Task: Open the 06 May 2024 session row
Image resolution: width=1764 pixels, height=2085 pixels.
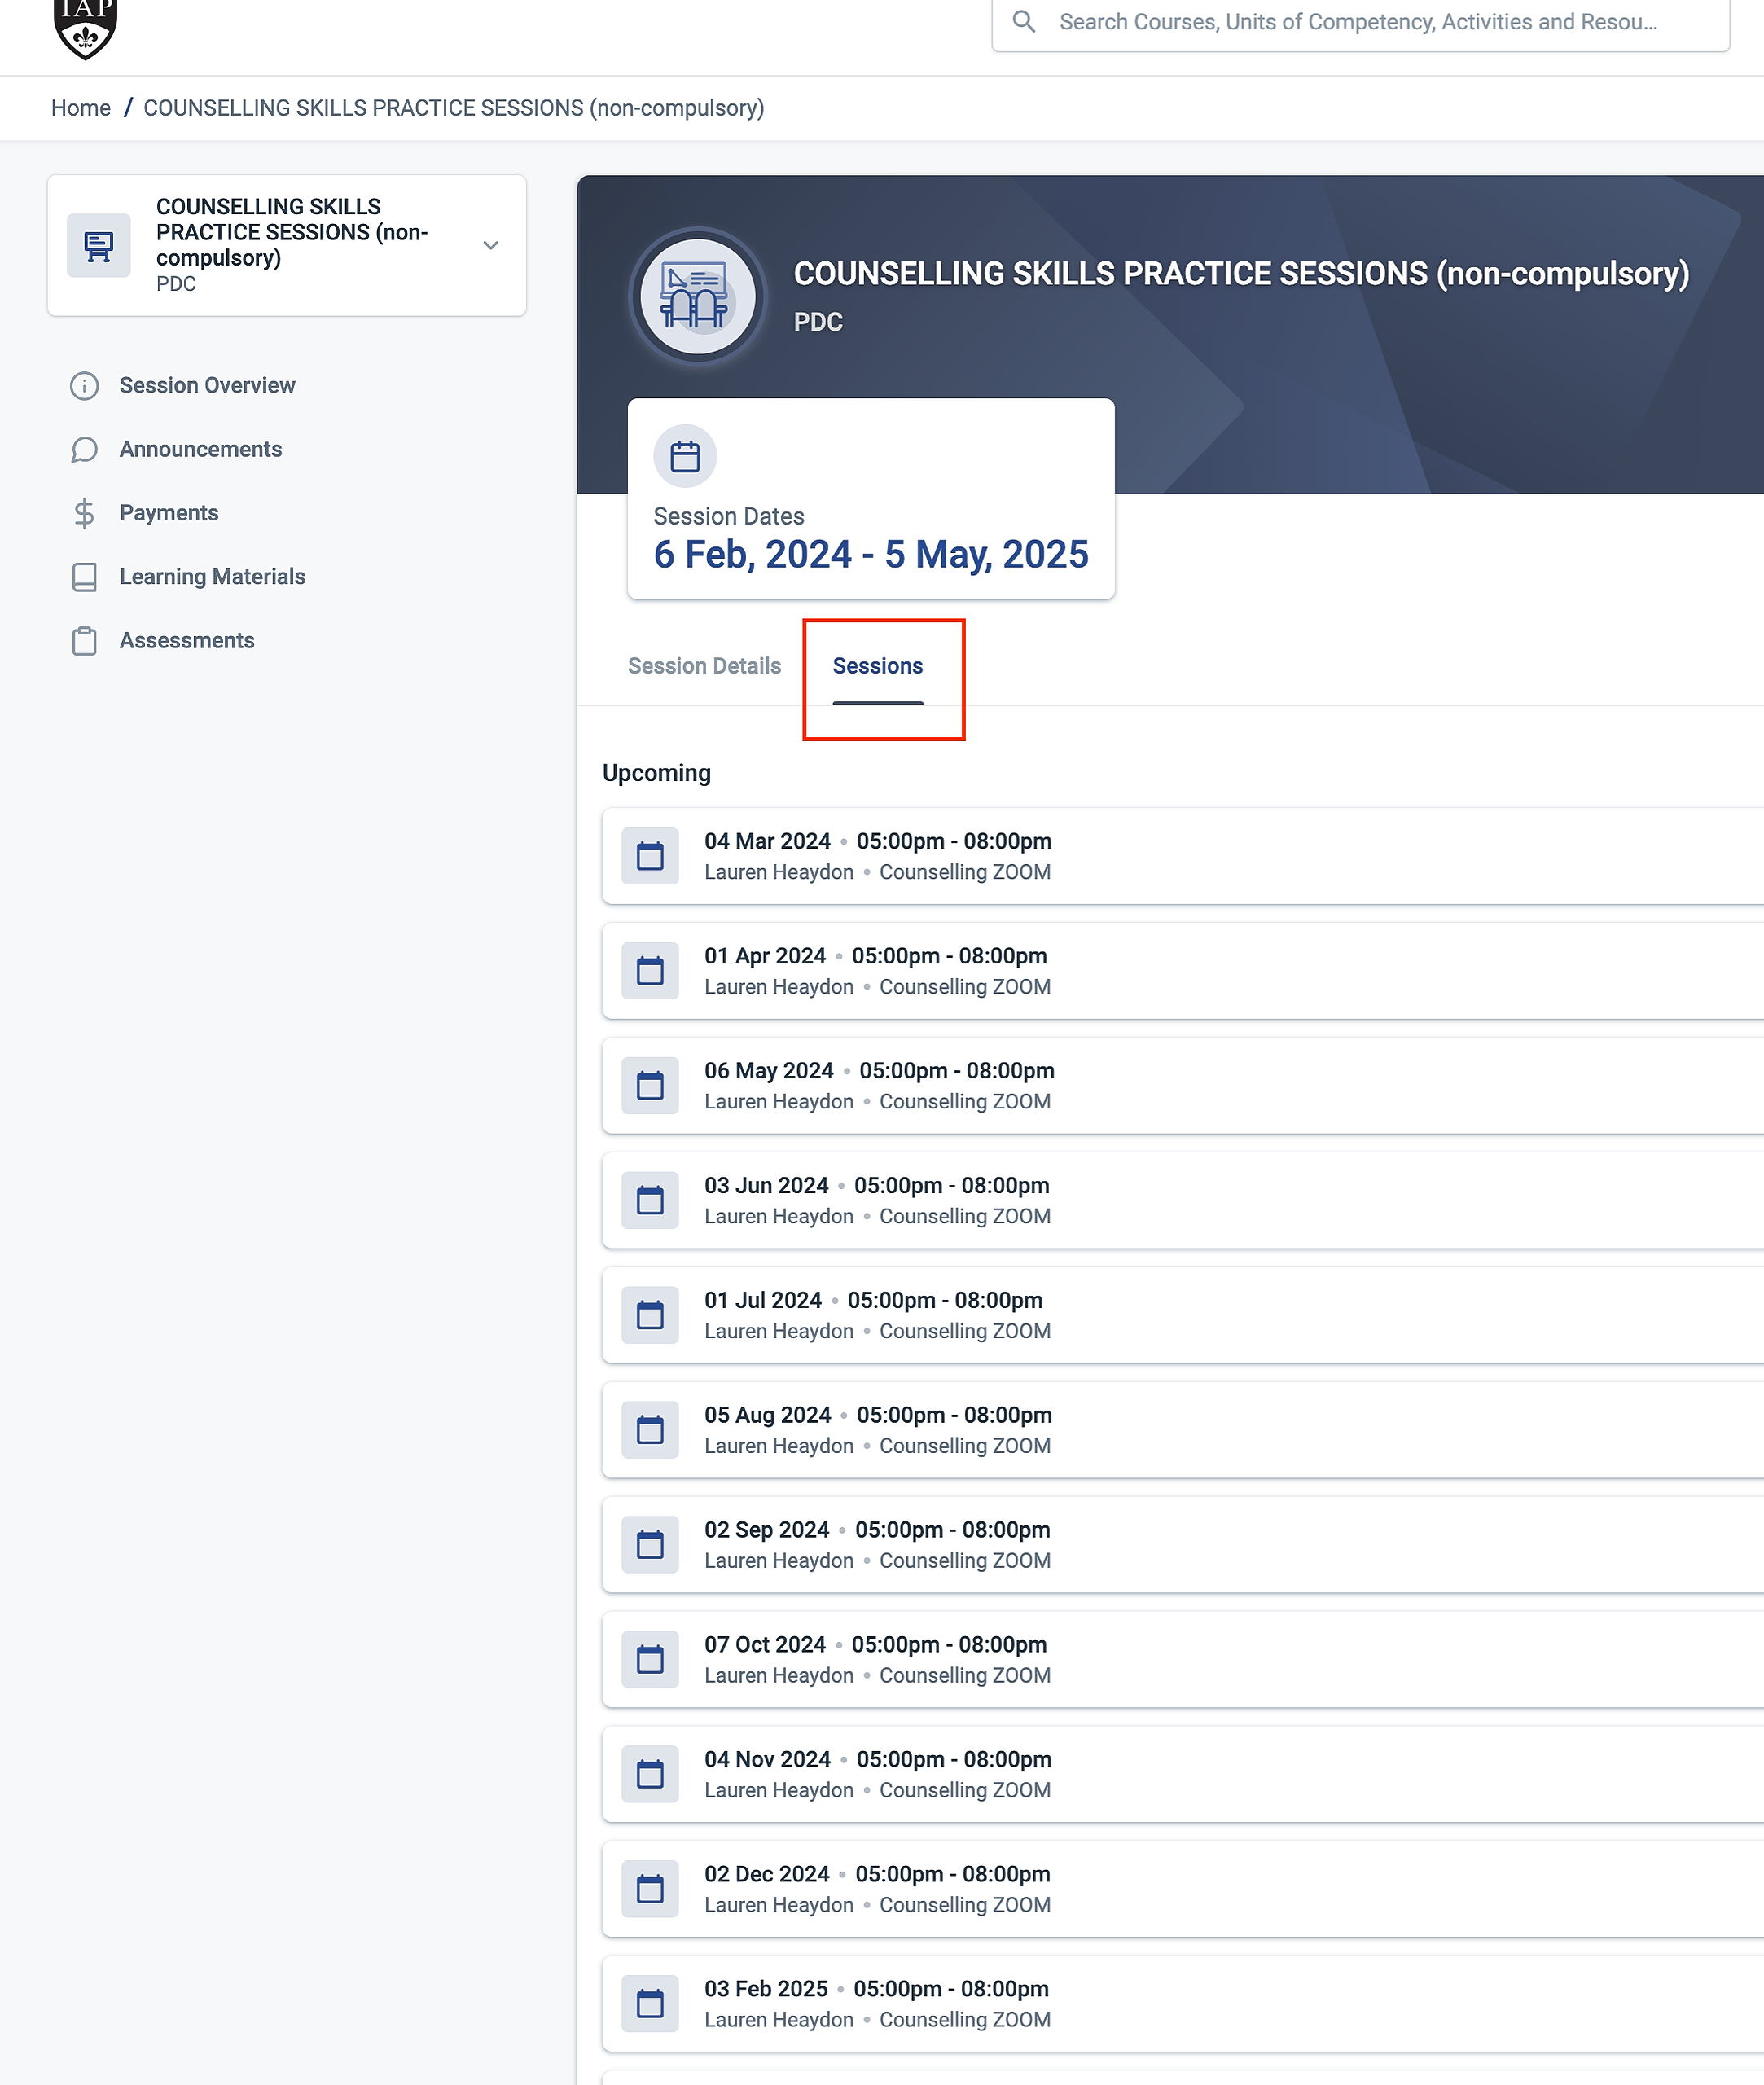Action: (x=1180, y=1086)
